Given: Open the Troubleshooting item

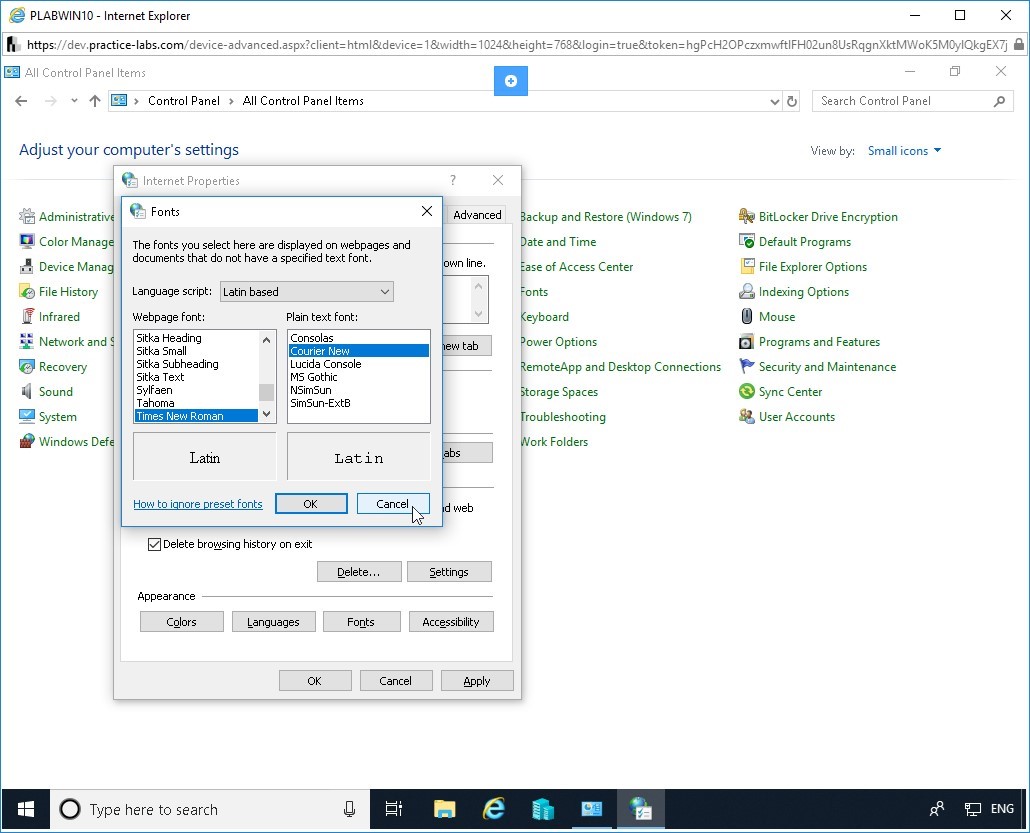Looking at the screenshot, I should 562,416.
